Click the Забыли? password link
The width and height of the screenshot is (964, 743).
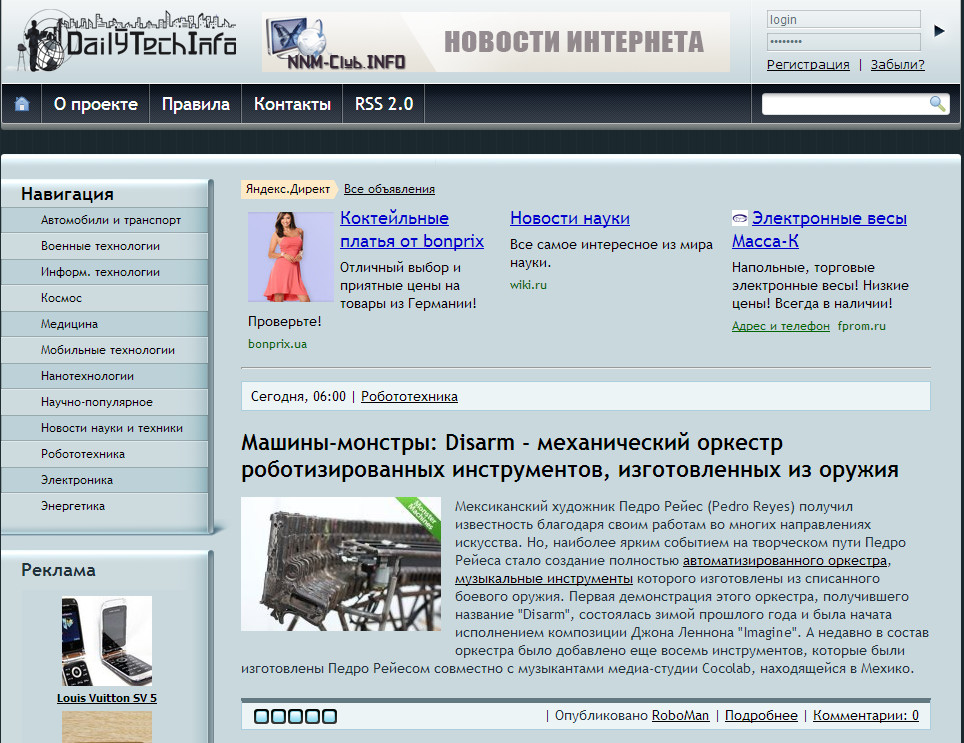897,65
